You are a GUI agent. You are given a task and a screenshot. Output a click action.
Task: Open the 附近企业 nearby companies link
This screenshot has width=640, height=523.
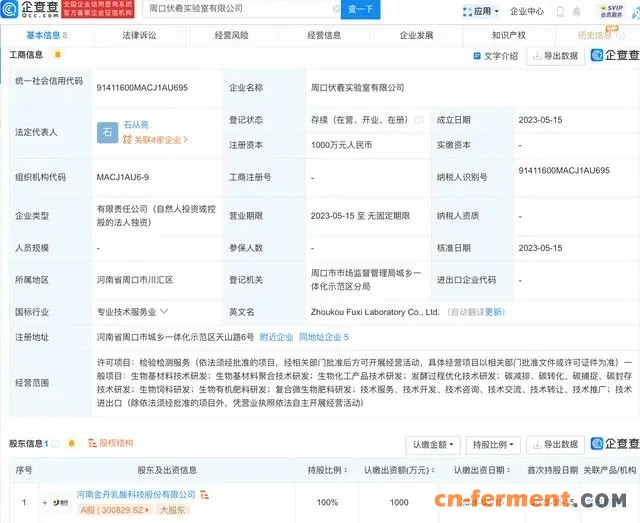(276, 337)
